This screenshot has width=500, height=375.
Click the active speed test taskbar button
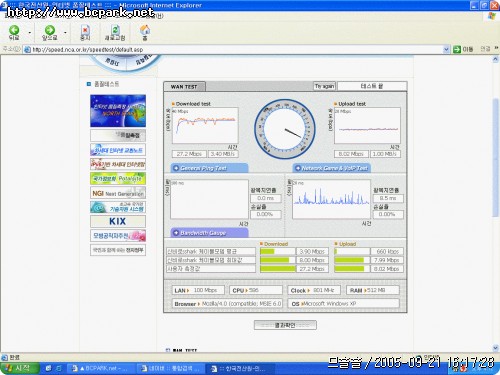click(x=240, y=368)
